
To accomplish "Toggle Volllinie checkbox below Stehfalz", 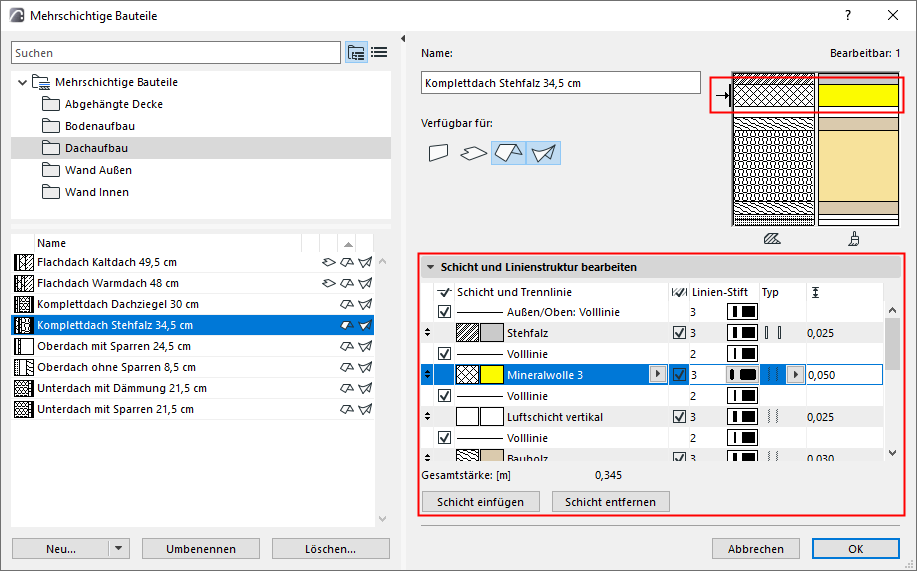I will point(444,354).
